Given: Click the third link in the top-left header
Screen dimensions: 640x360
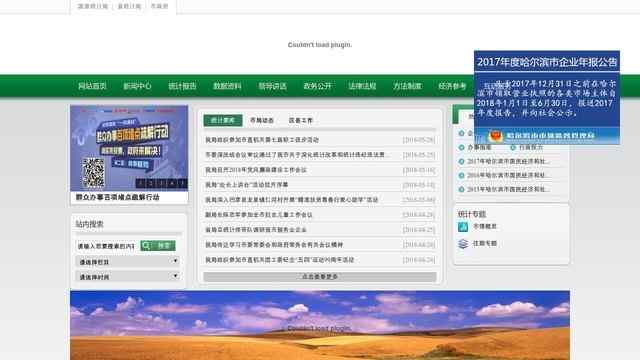Looking at the screenshot, I should click(159, 6).
